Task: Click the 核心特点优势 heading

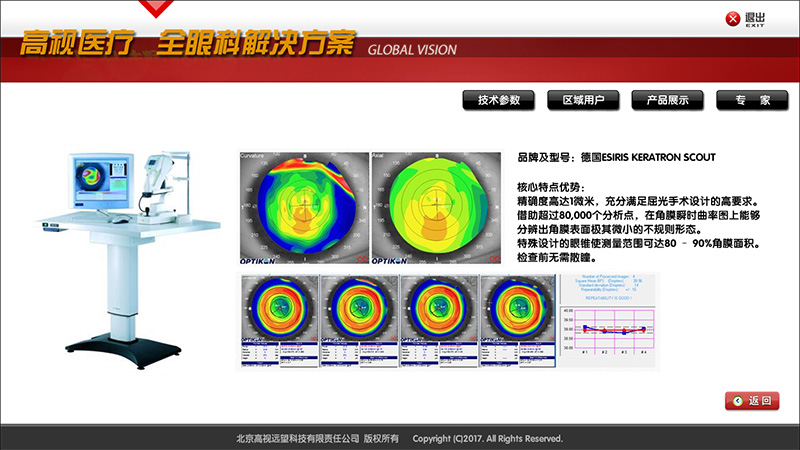Action: [x=551, y=187]
